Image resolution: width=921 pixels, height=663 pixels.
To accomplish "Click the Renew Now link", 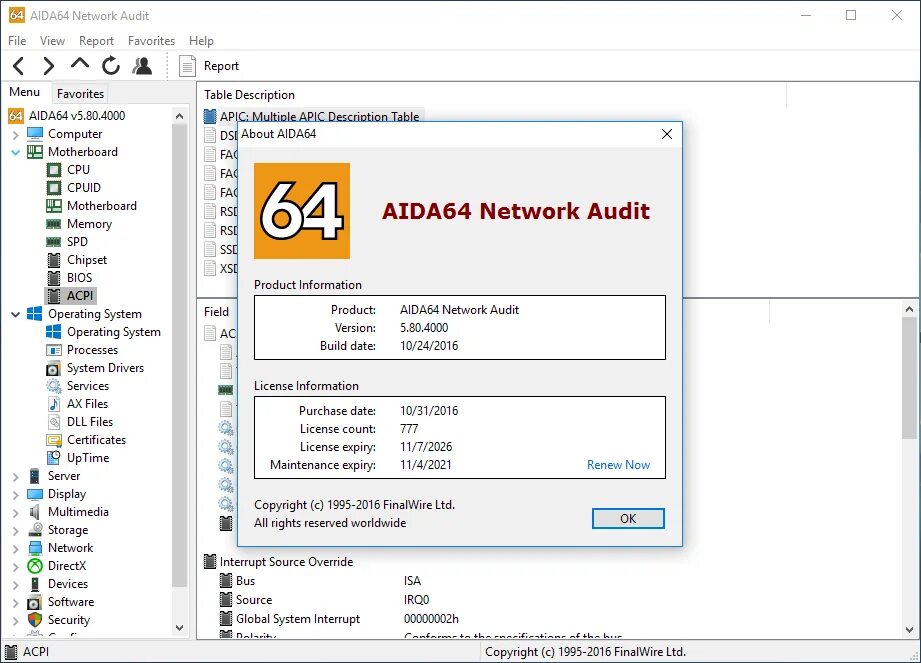I will (619, 465).
